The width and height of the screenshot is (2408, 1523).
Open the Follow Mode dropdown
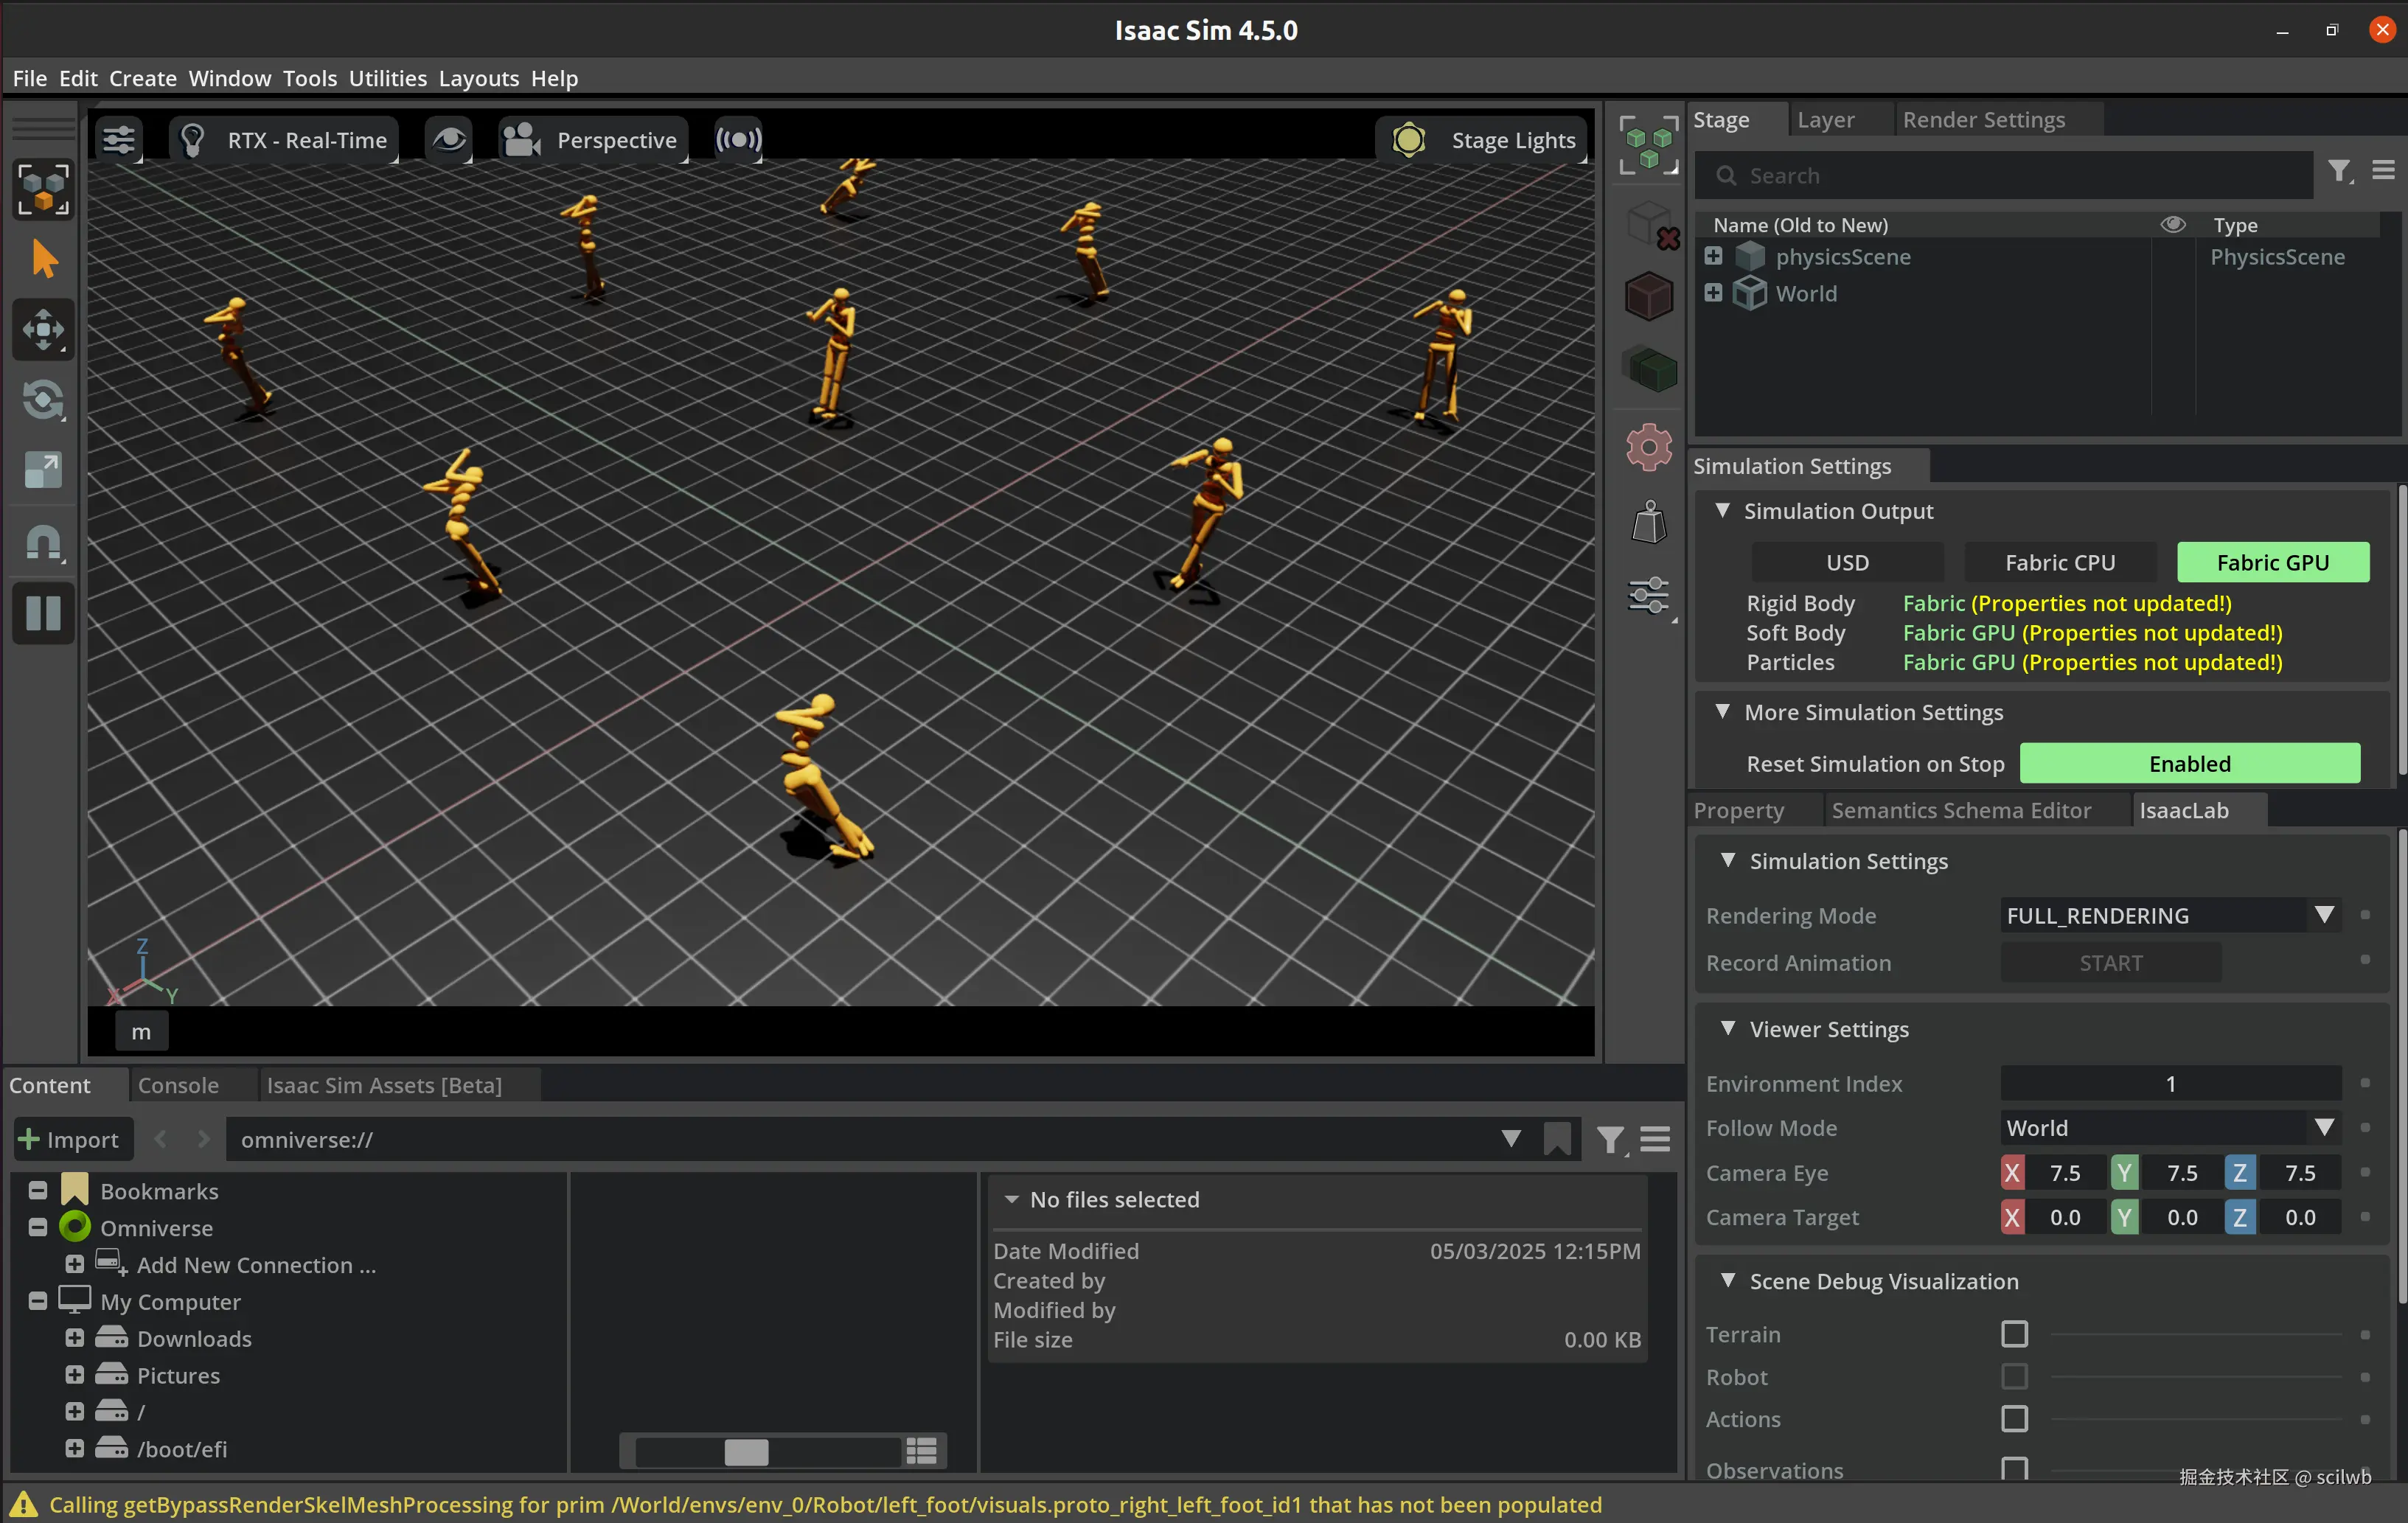(2169, 1127)
